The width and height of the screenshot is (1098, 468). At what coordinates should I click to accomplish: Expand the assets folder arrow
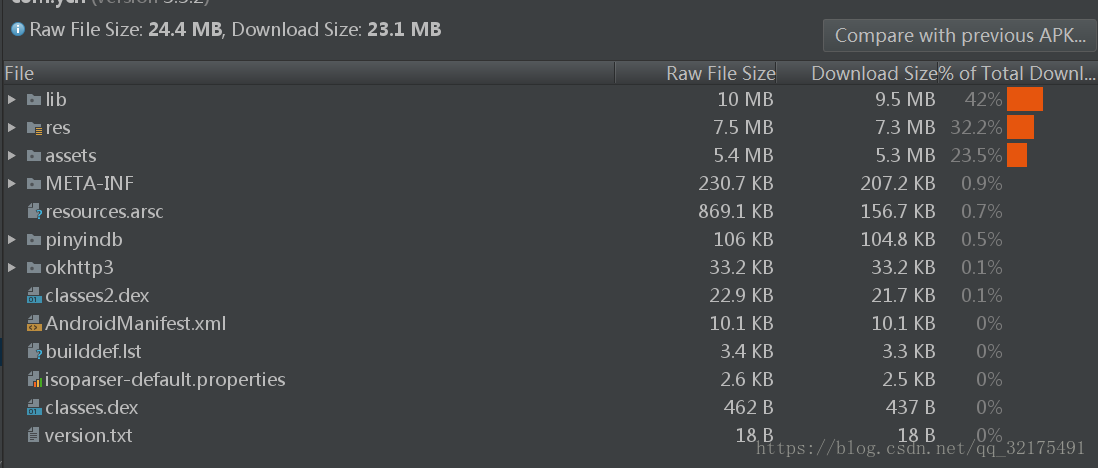click(x=11, y=156)
